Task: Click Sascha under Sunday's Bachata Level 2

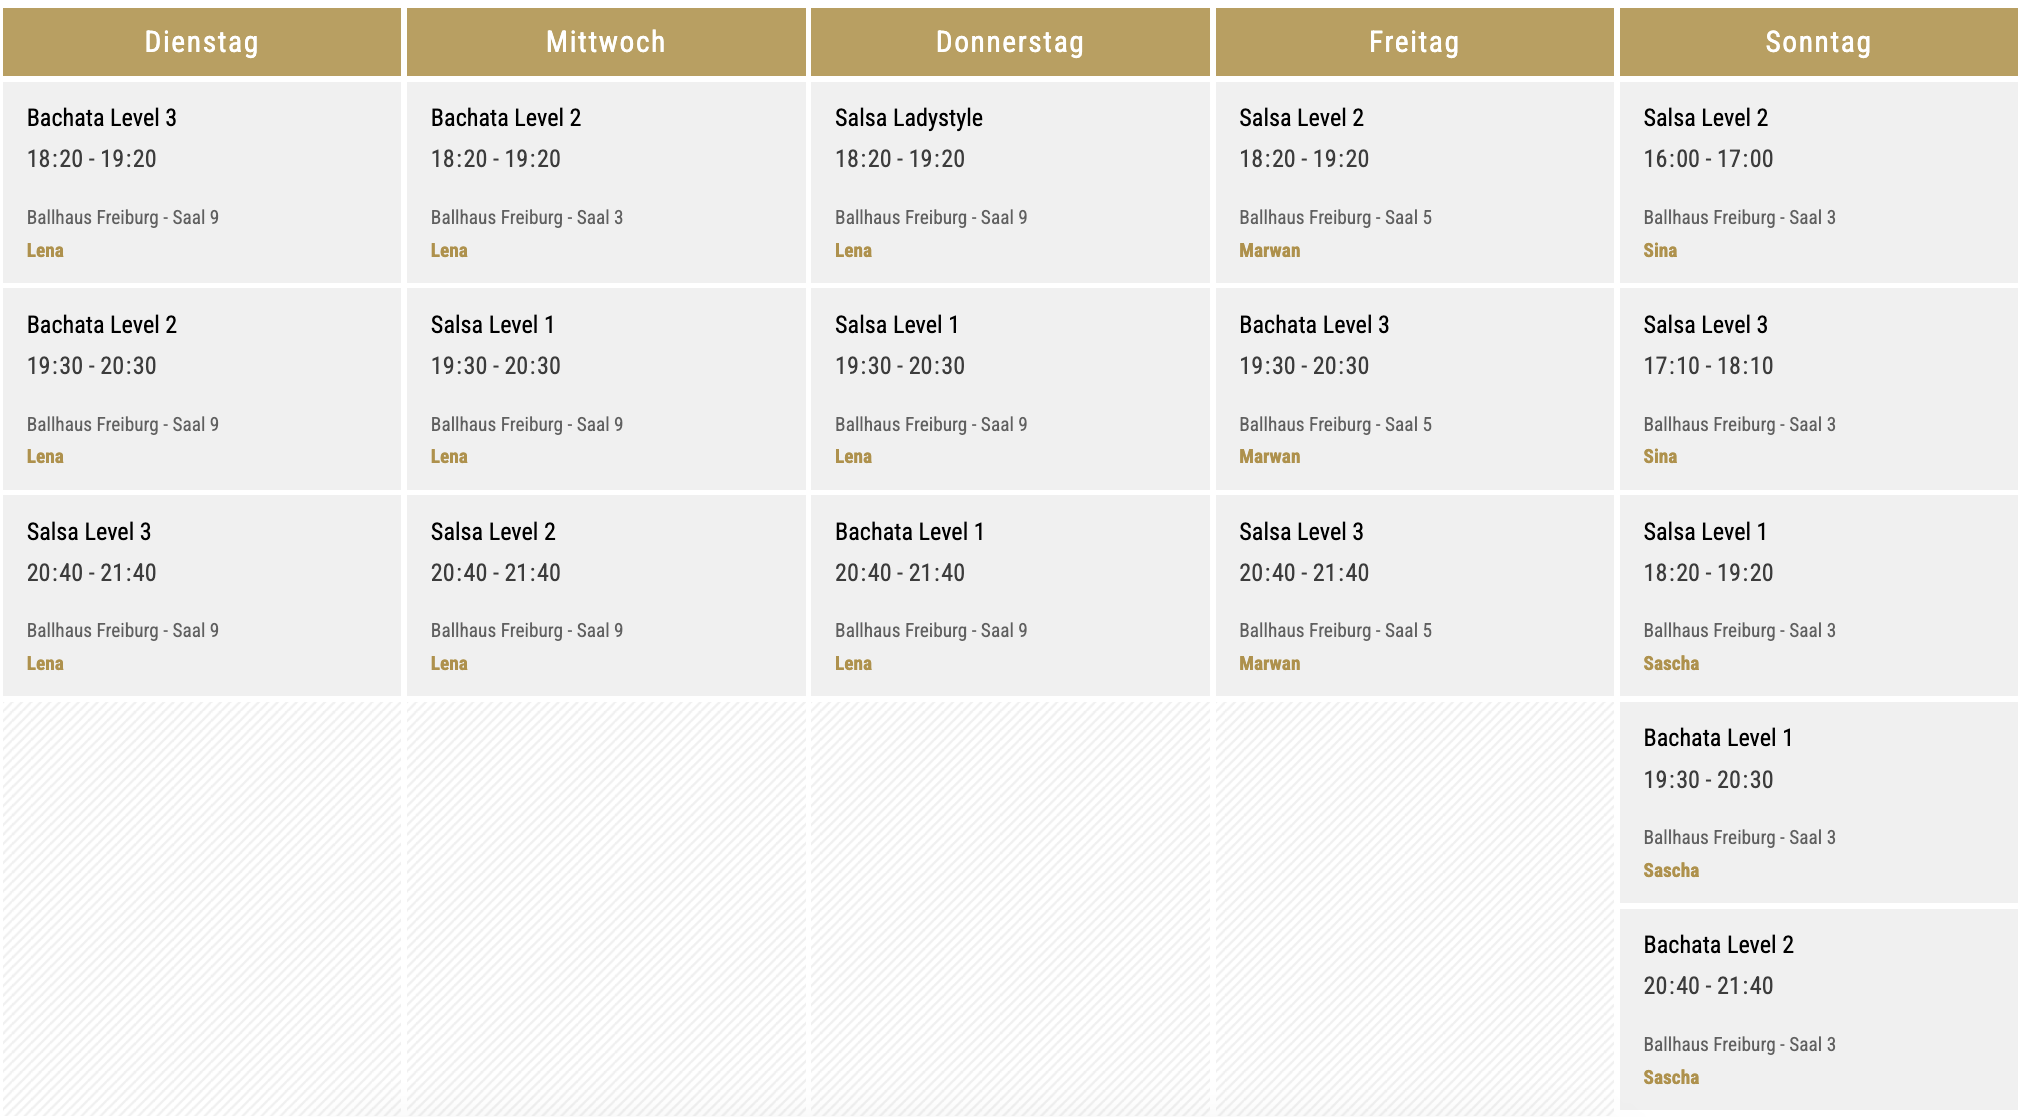Action: [1670, 1078]
